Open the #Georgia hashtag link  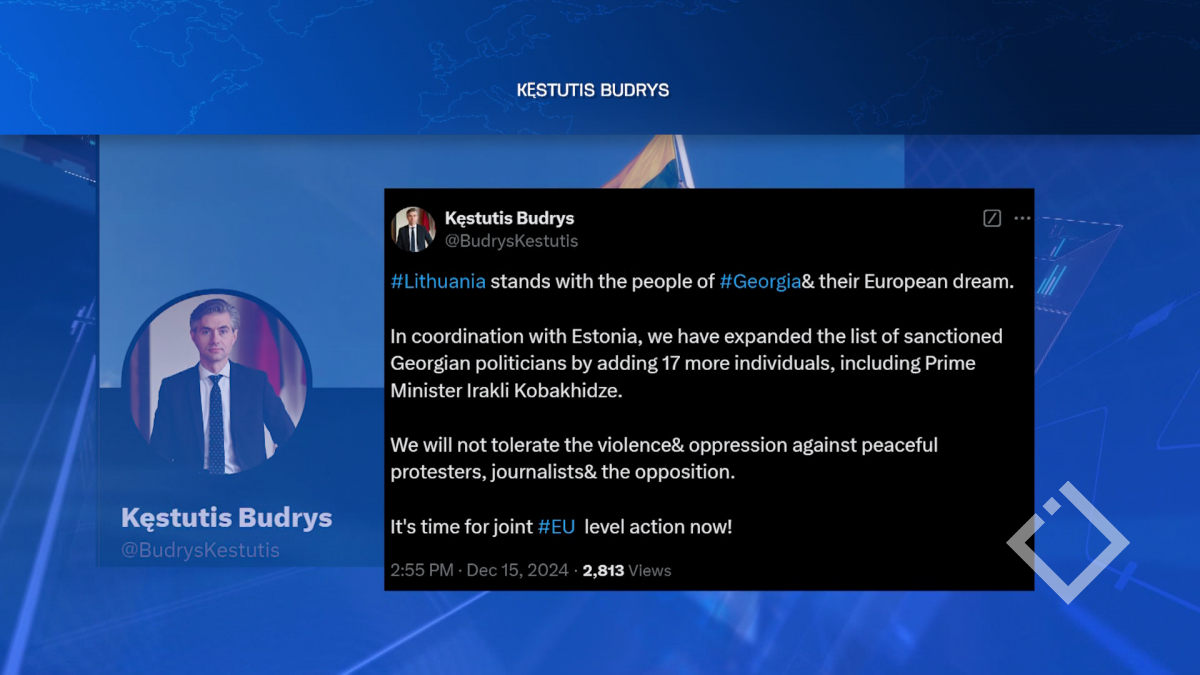point(760,281)
